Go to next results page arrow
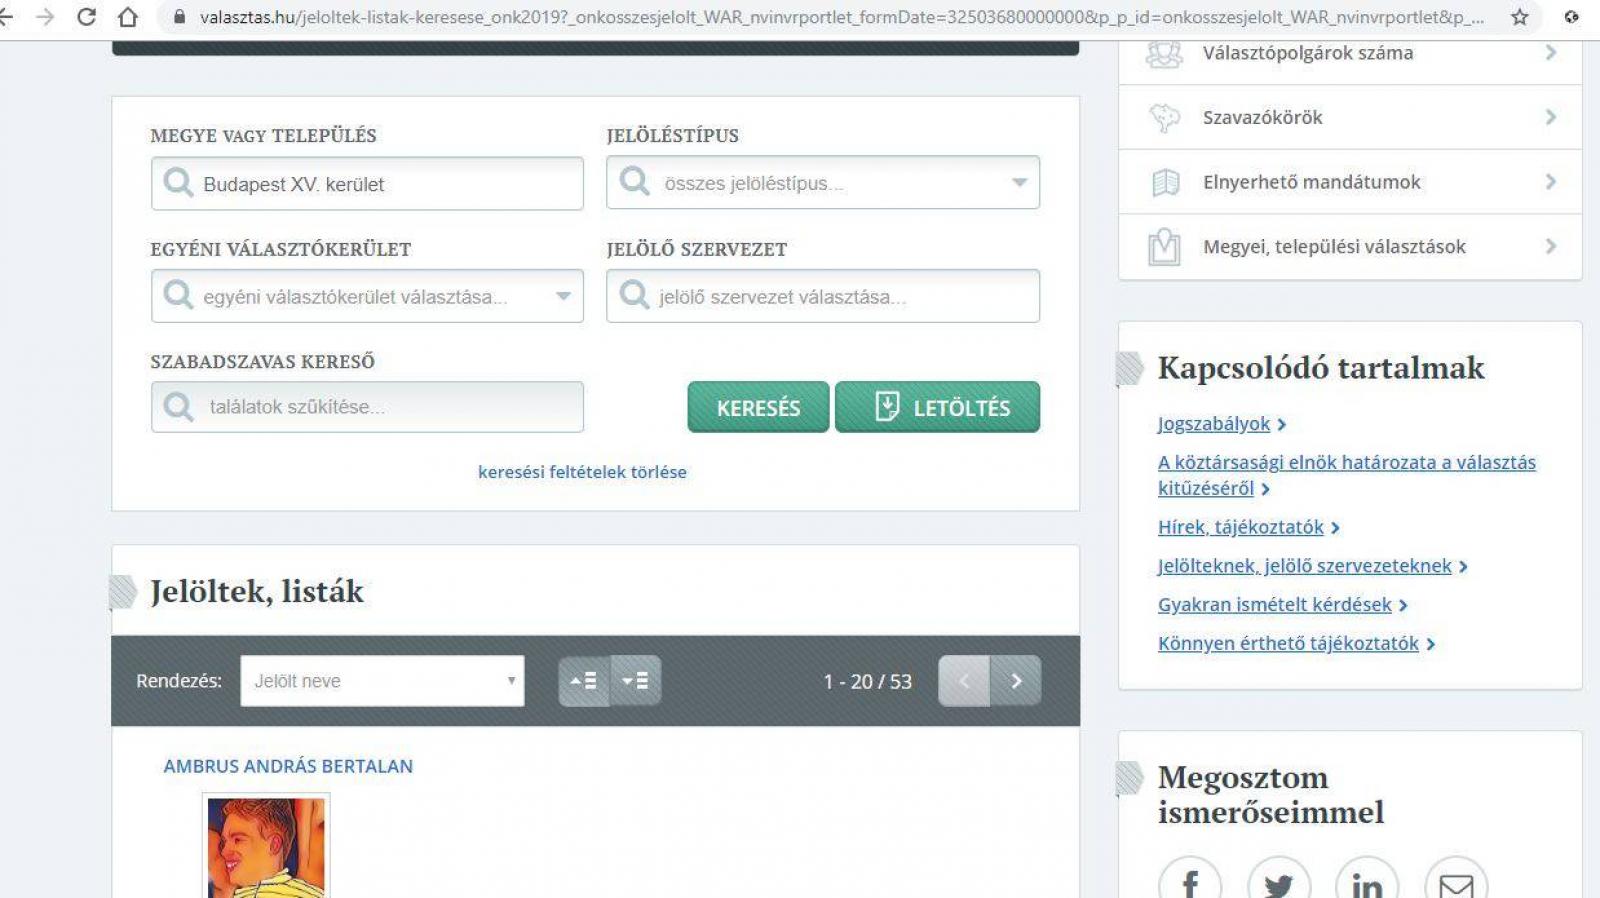 point(1016,681)
